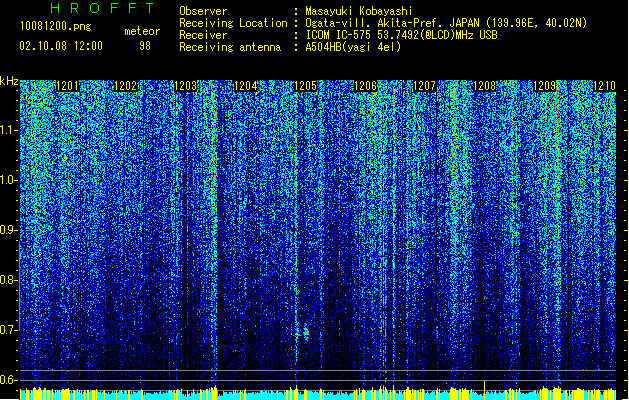The width and height of the screenshot is (629, 400).
Task: Click the 1201 time marker
Action: [67, 86]
